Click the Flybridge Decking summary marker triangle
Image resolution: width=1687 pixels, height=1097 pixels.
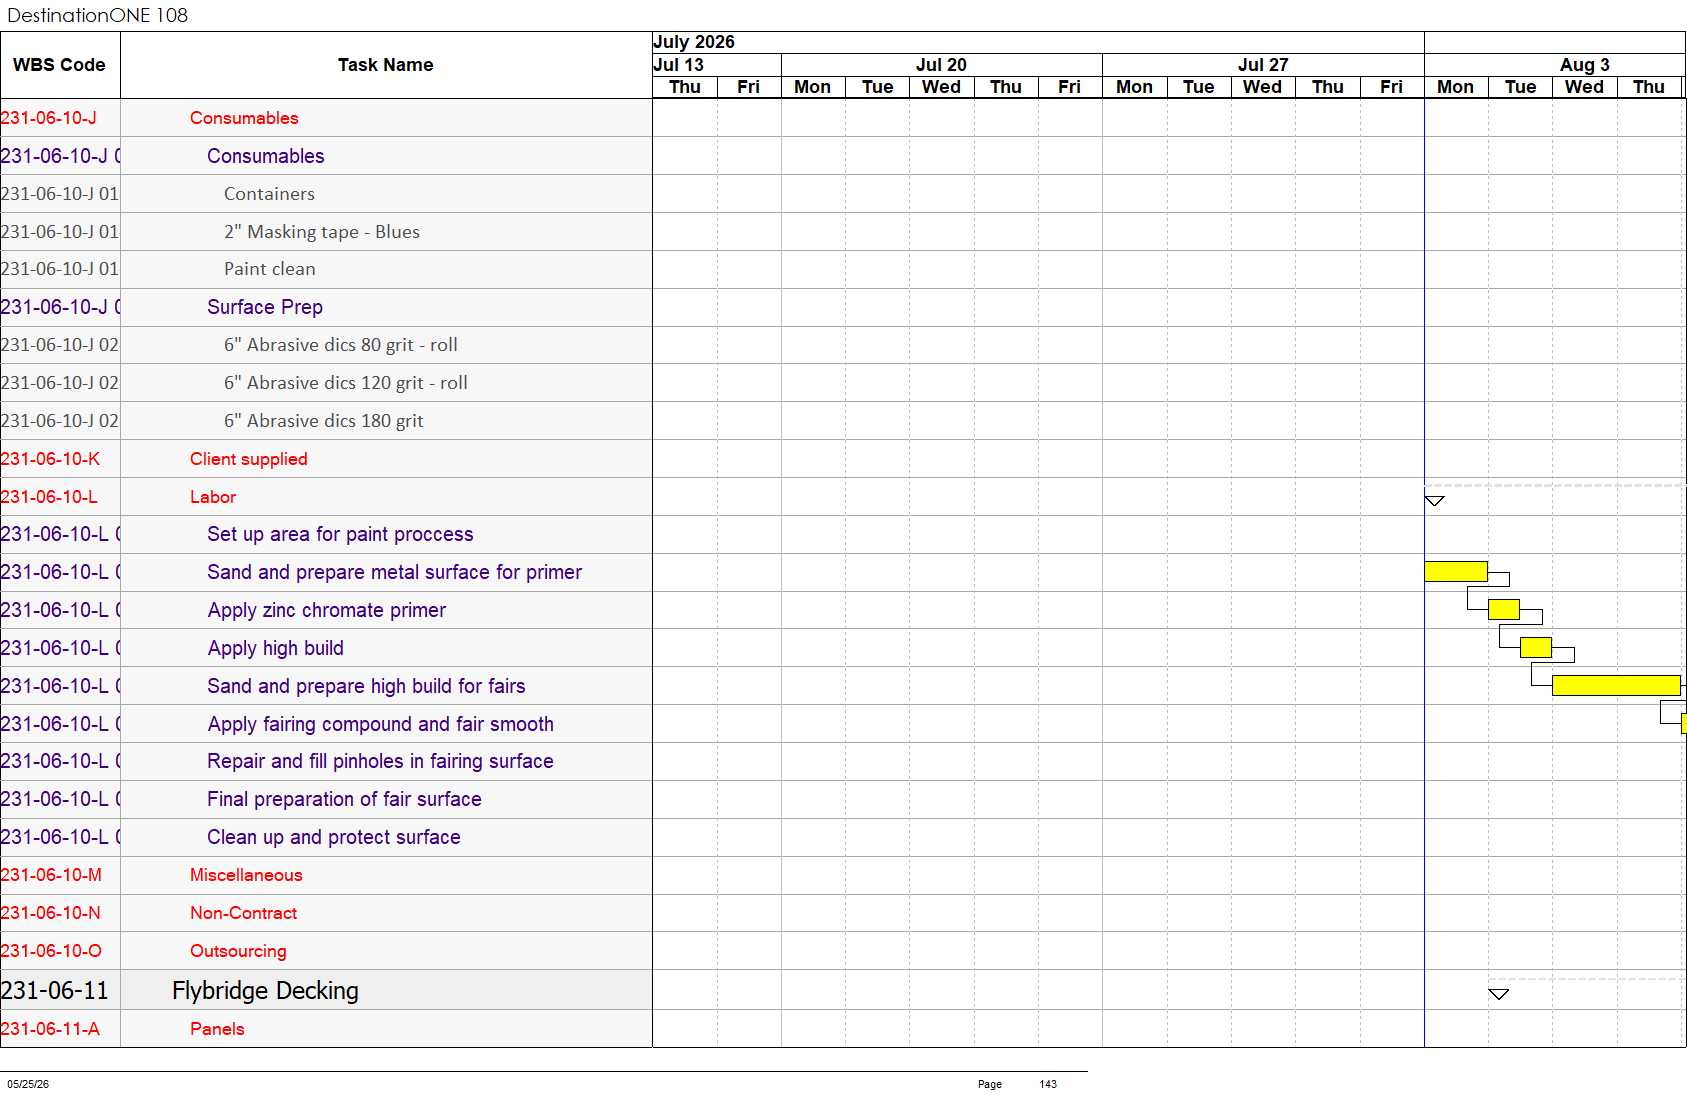1498,994
